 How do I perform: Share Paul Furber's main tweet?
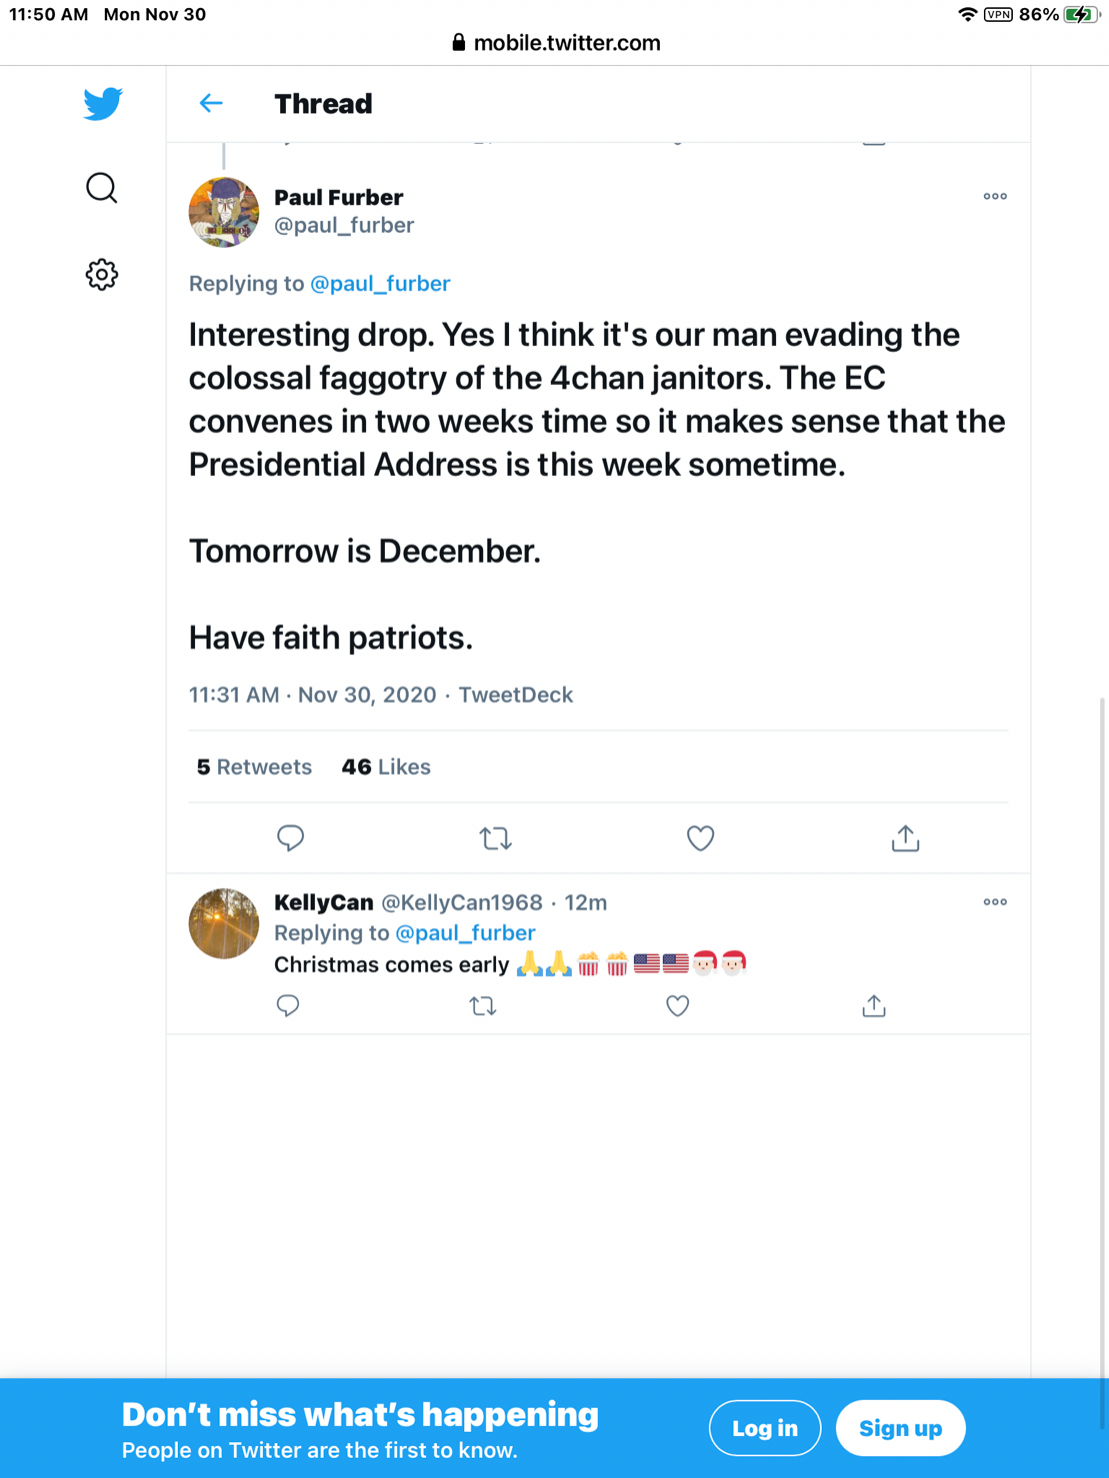905,838
